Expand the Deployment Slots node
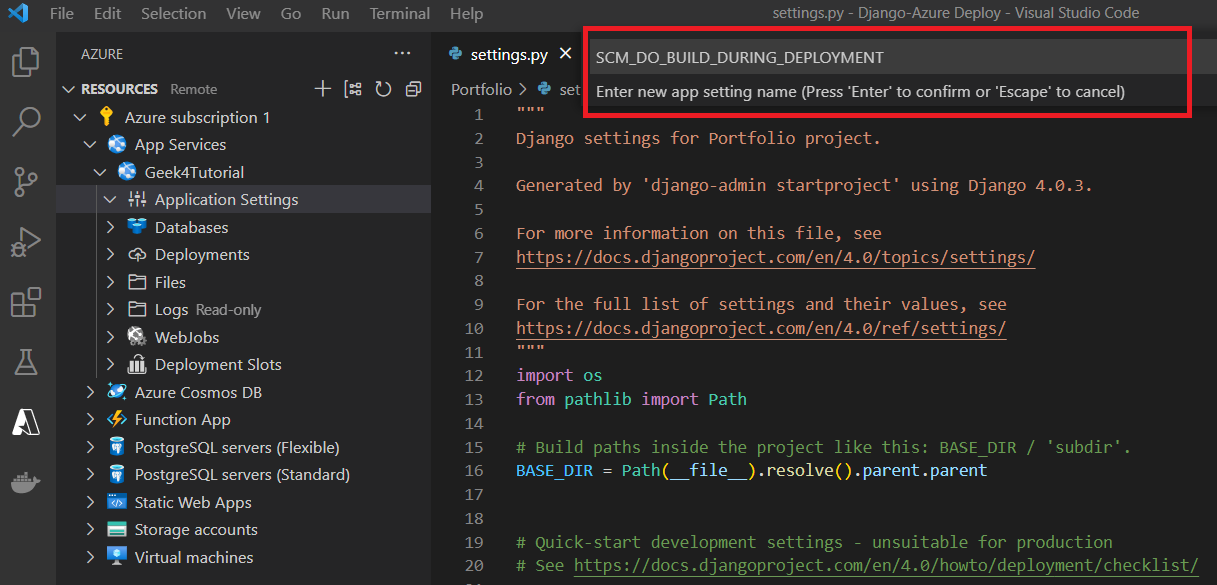Screen dimensions: 1217x585 pos(110,364)
